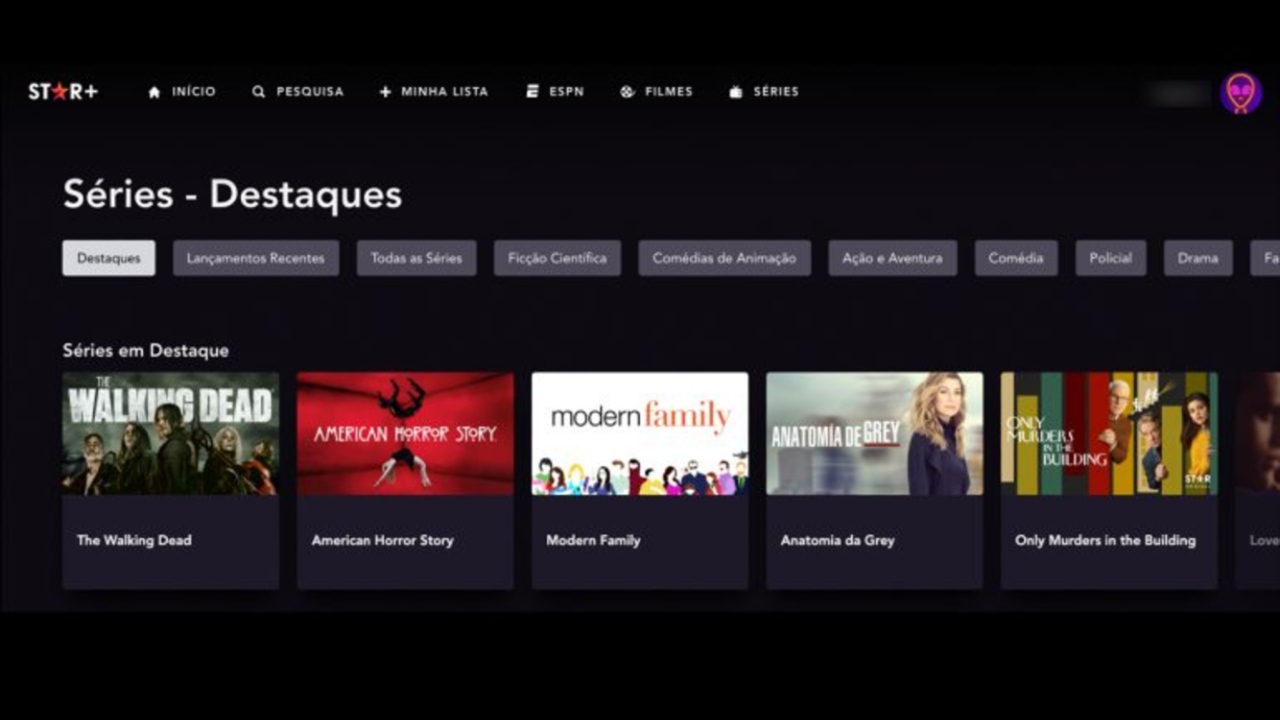Select the Ação e Aventura category

(892, 258)
